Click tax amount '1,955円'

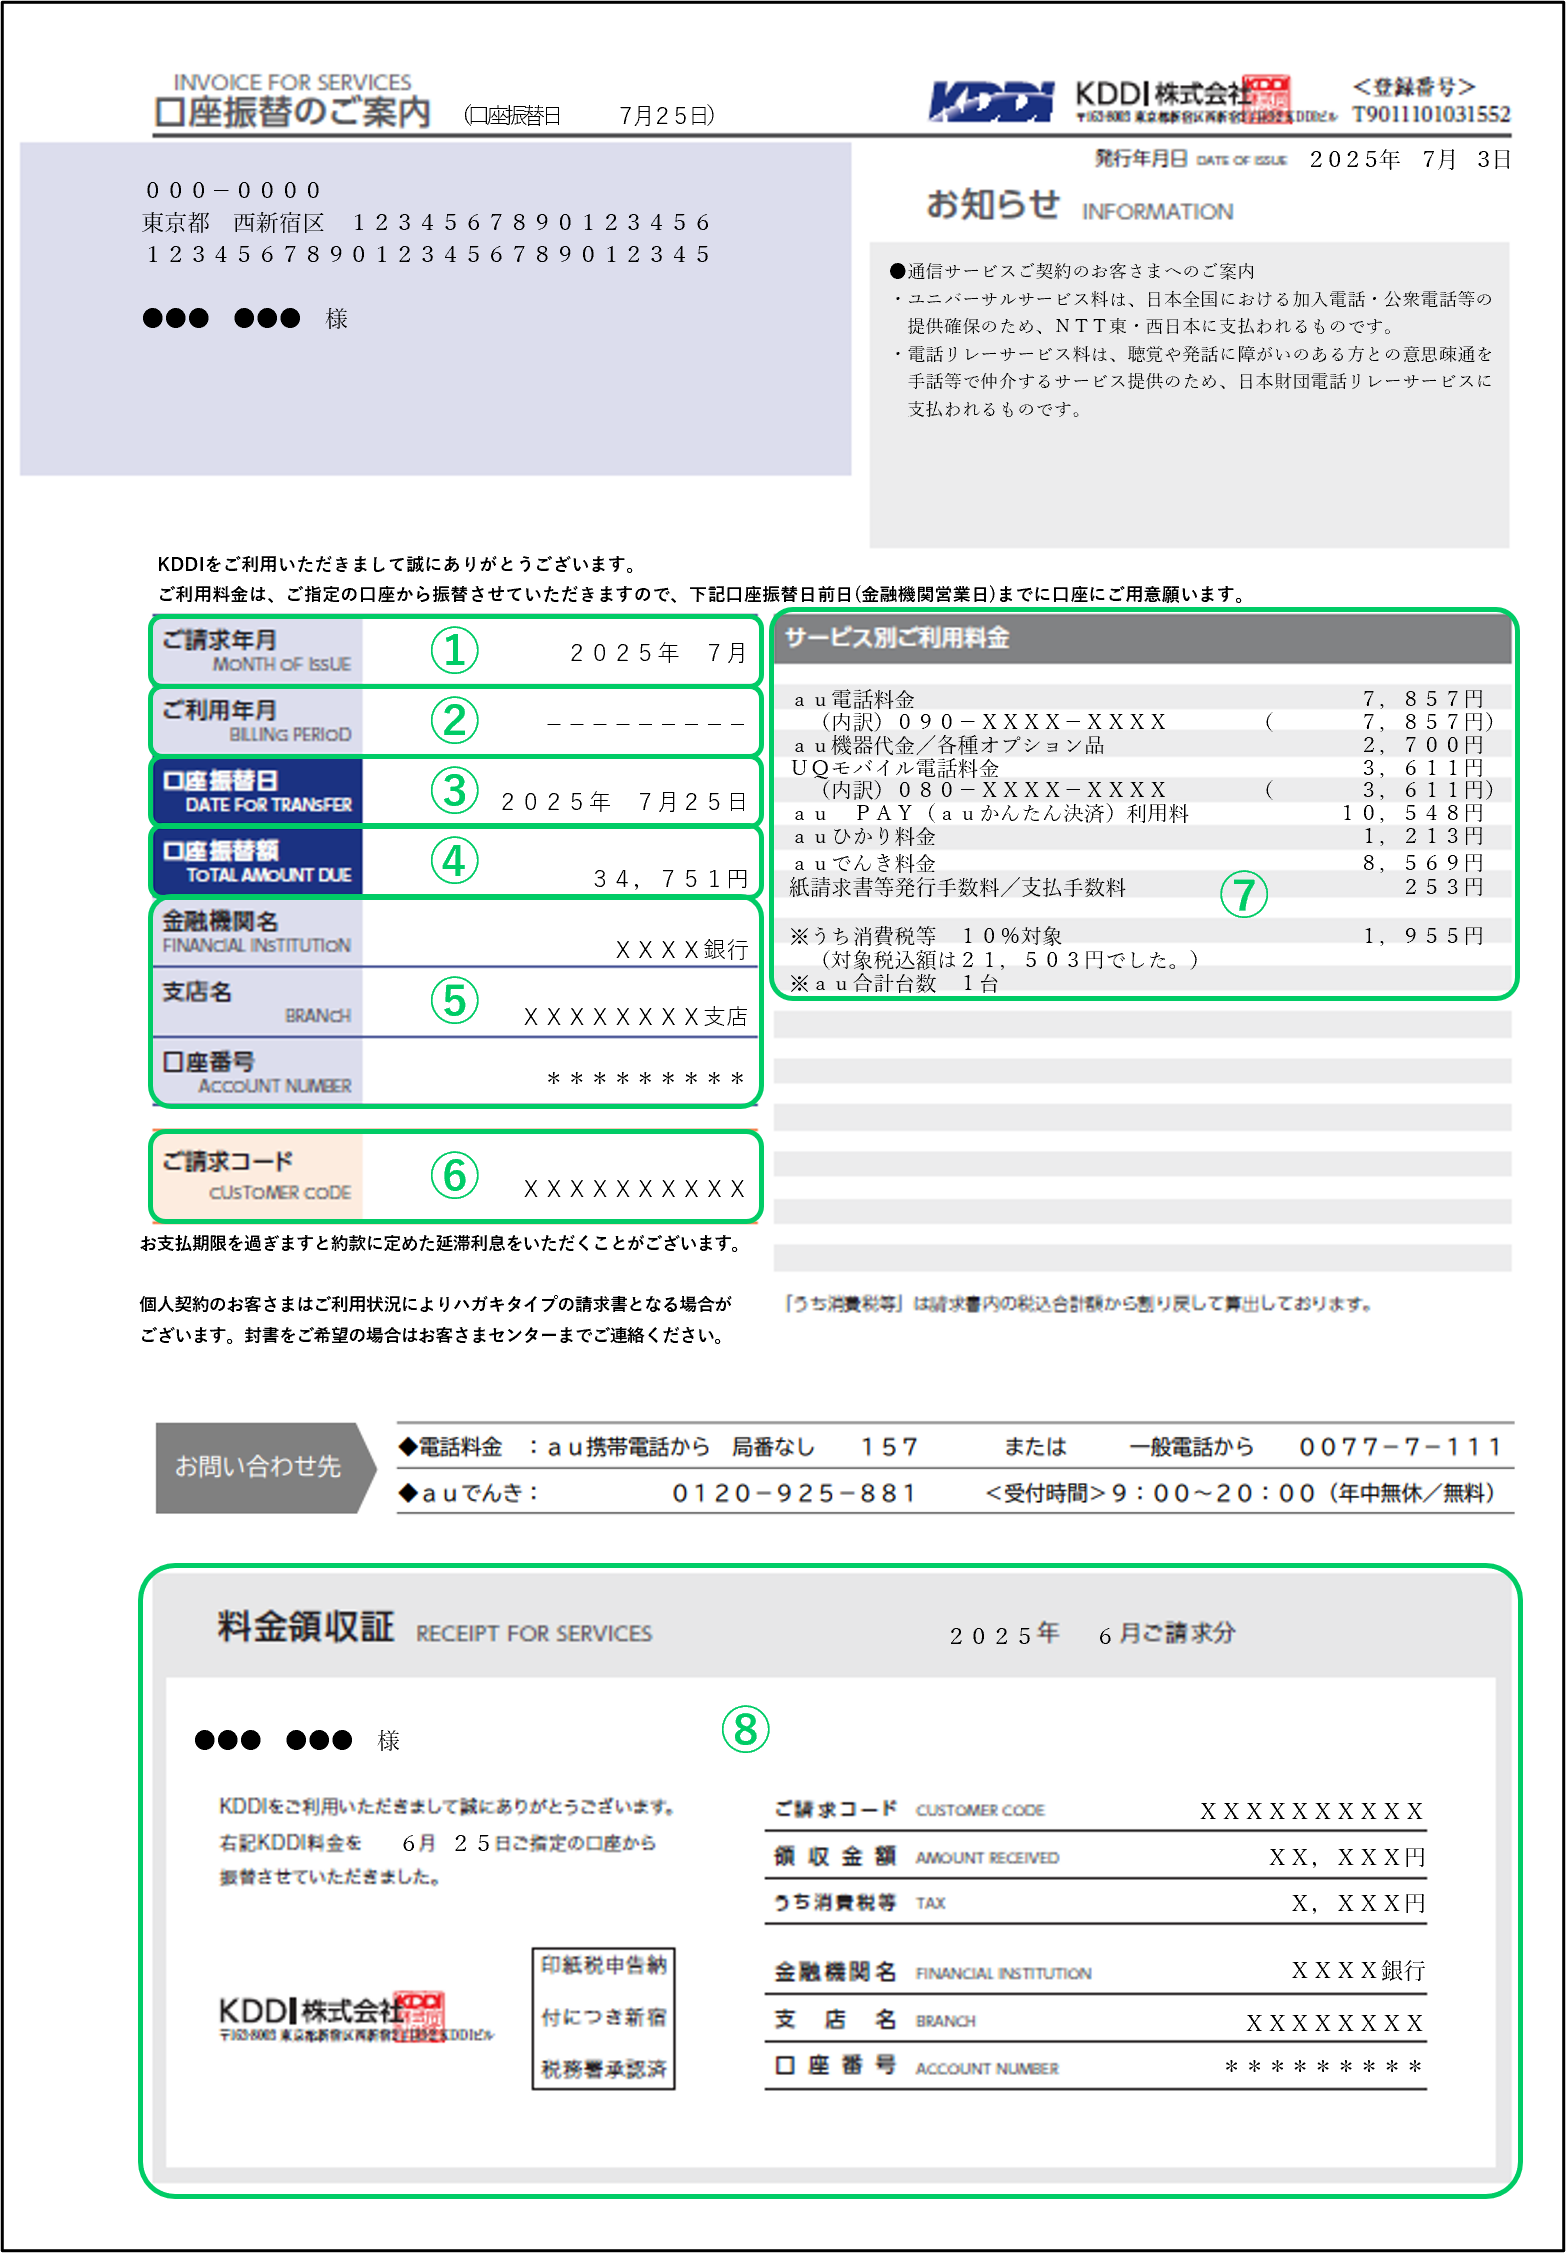1423,936
